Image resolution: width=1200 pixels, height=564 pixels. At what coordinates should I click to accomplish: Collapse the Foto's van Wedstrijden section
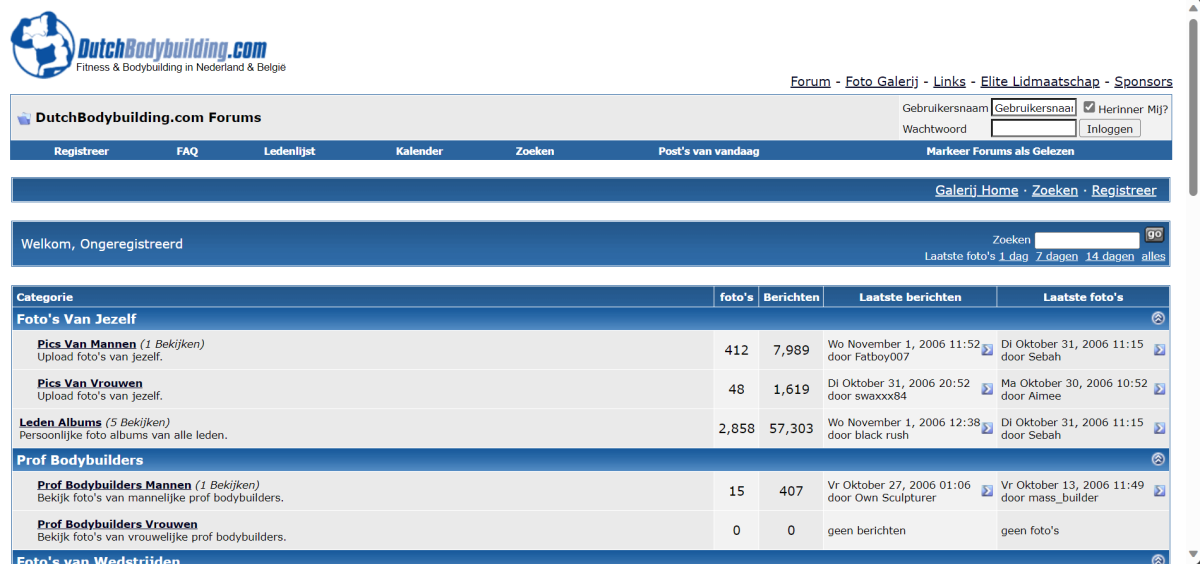pyautogui.click(x=1158, y=559)
